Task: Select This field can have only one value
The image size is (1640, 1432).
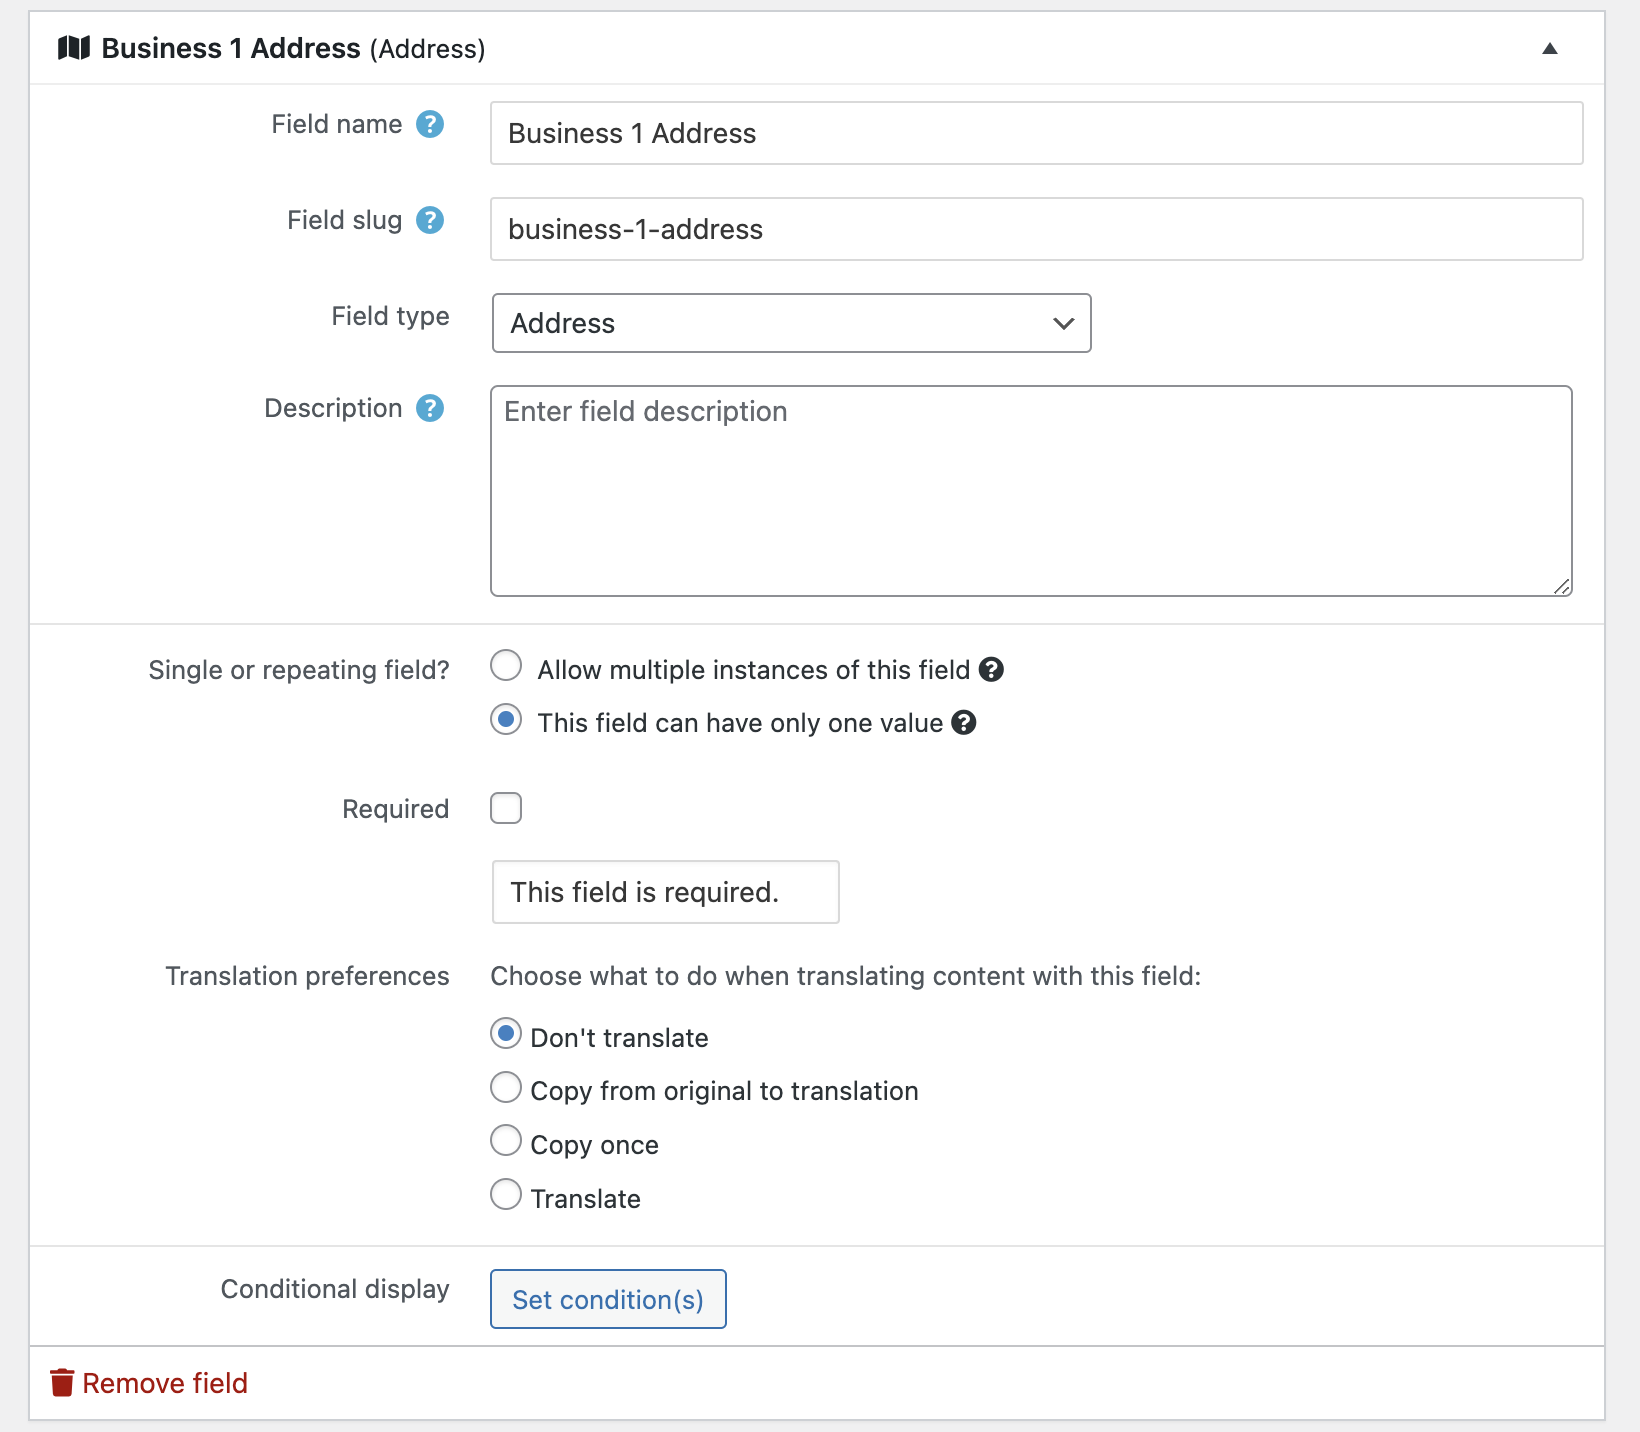Action: [x=506, y=719]
